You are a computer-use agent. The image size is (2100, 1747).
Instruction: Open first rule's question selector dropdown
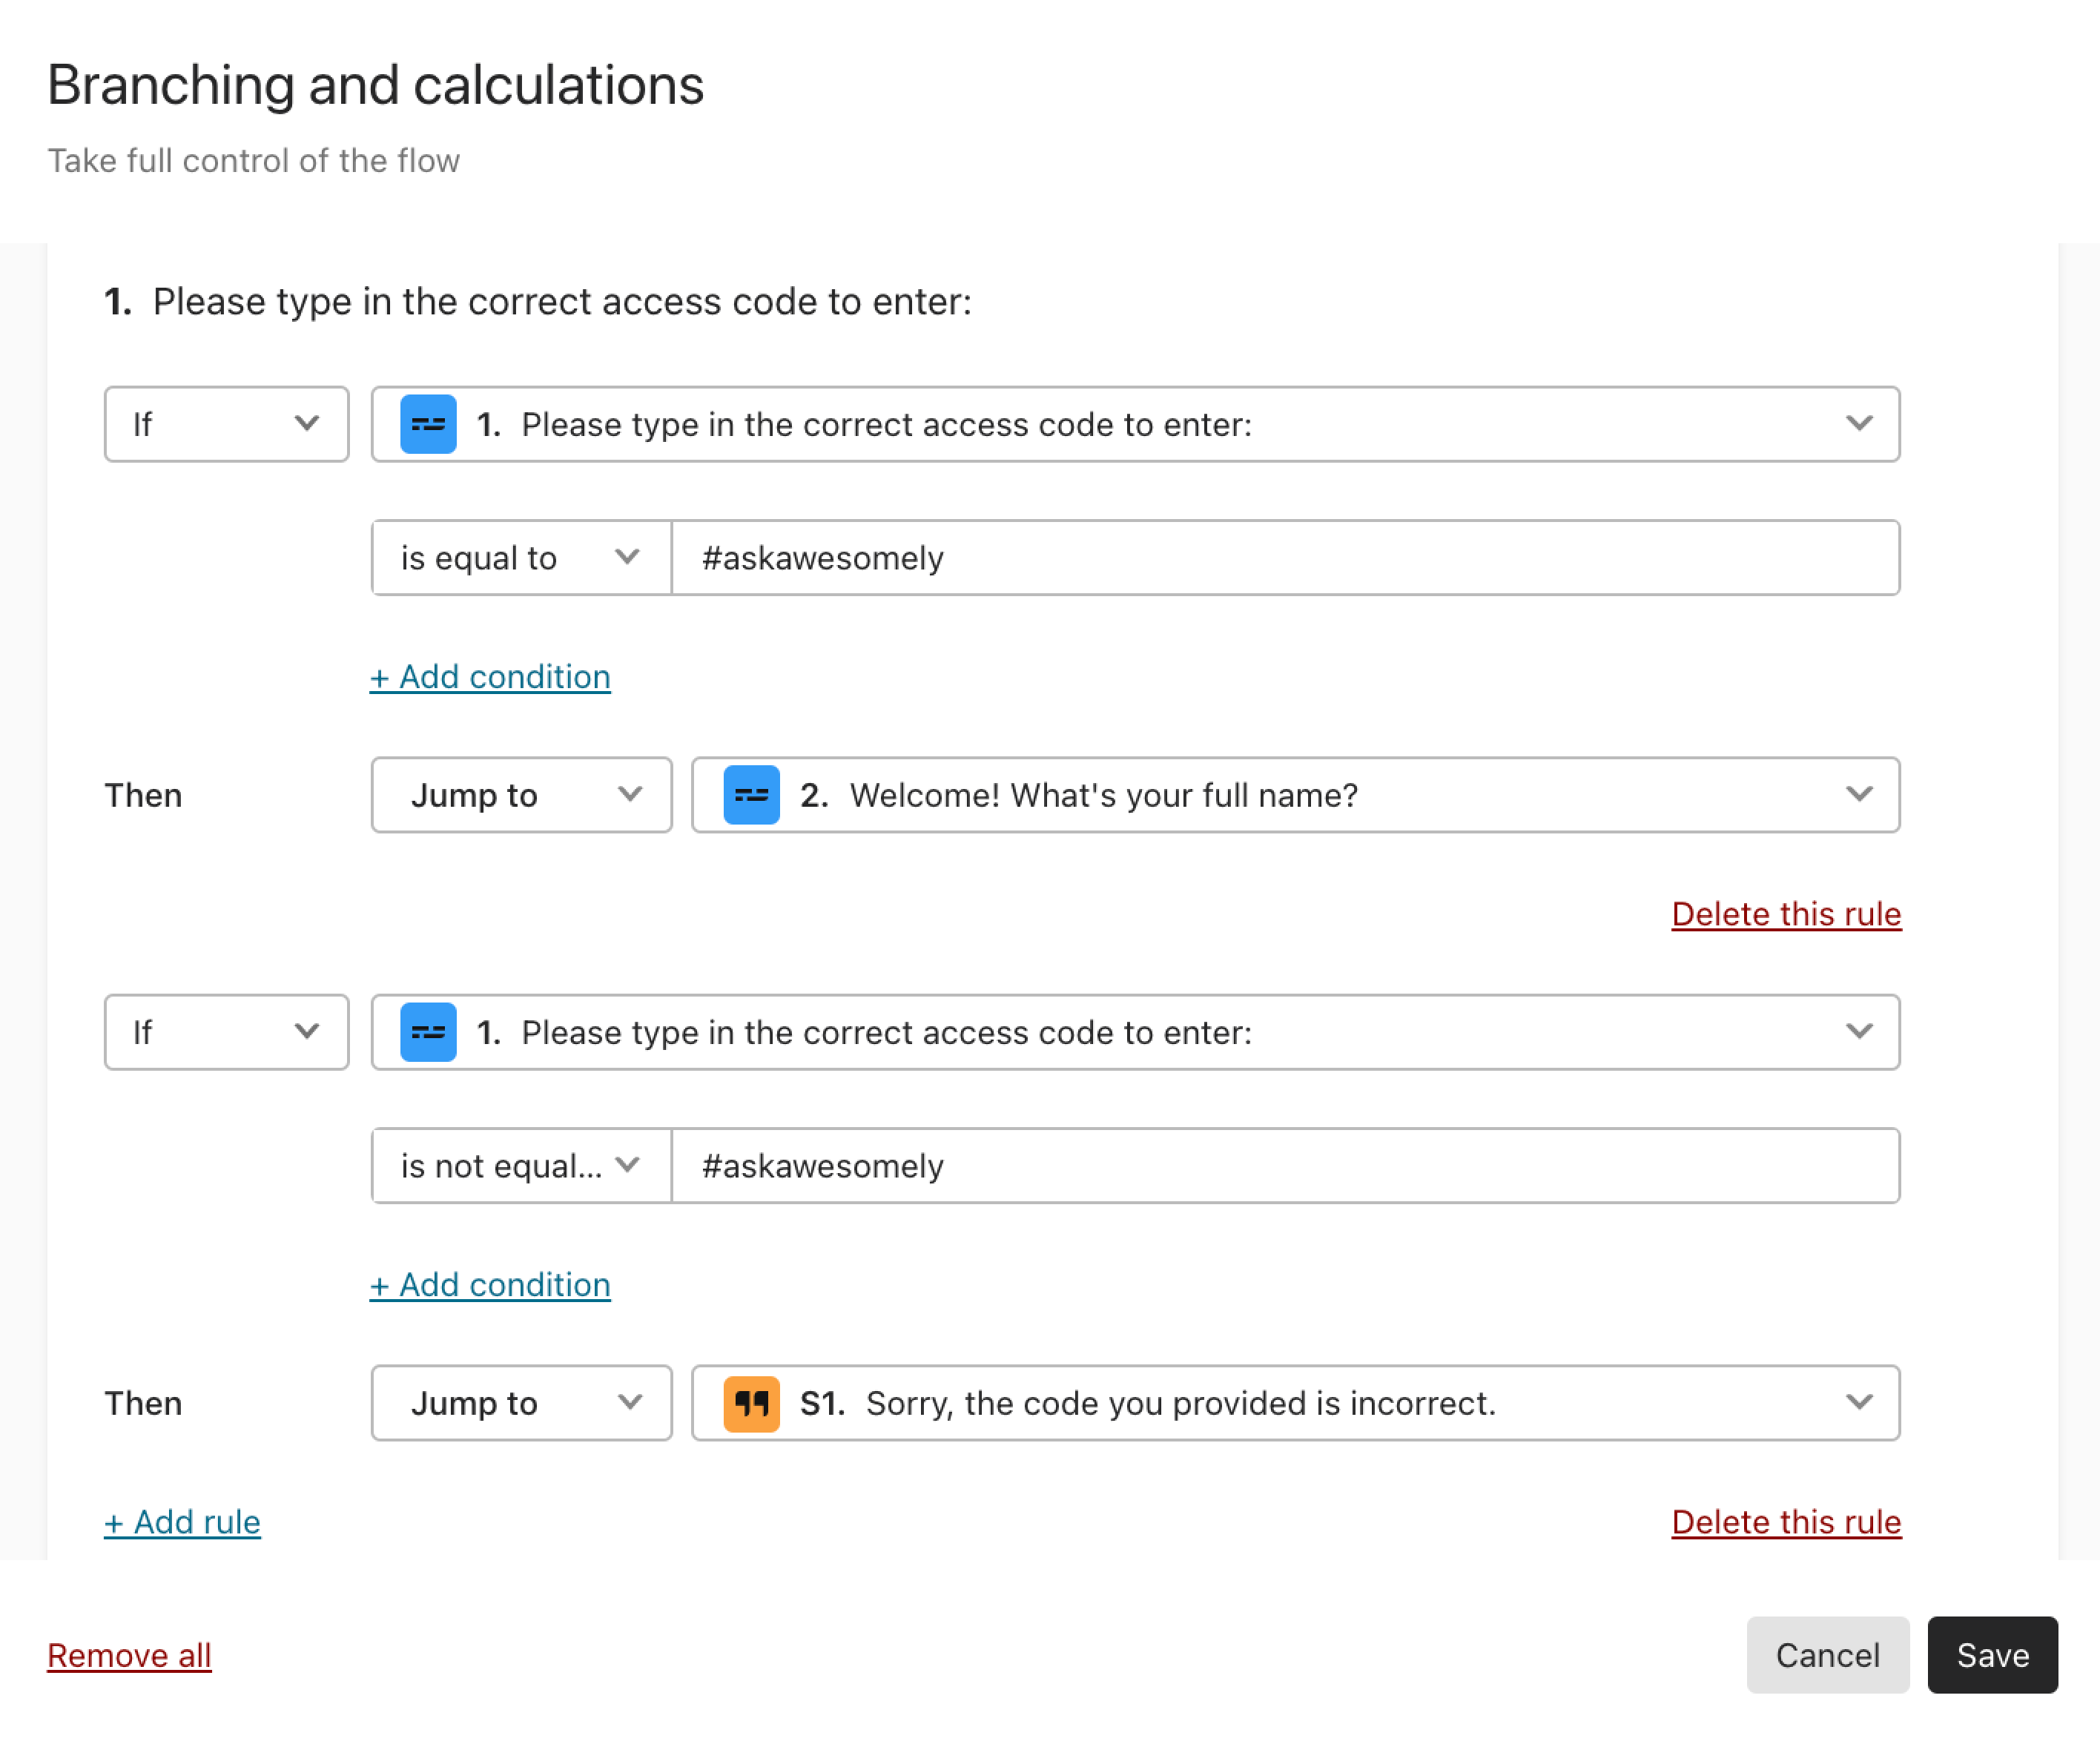click(1135, 424)
